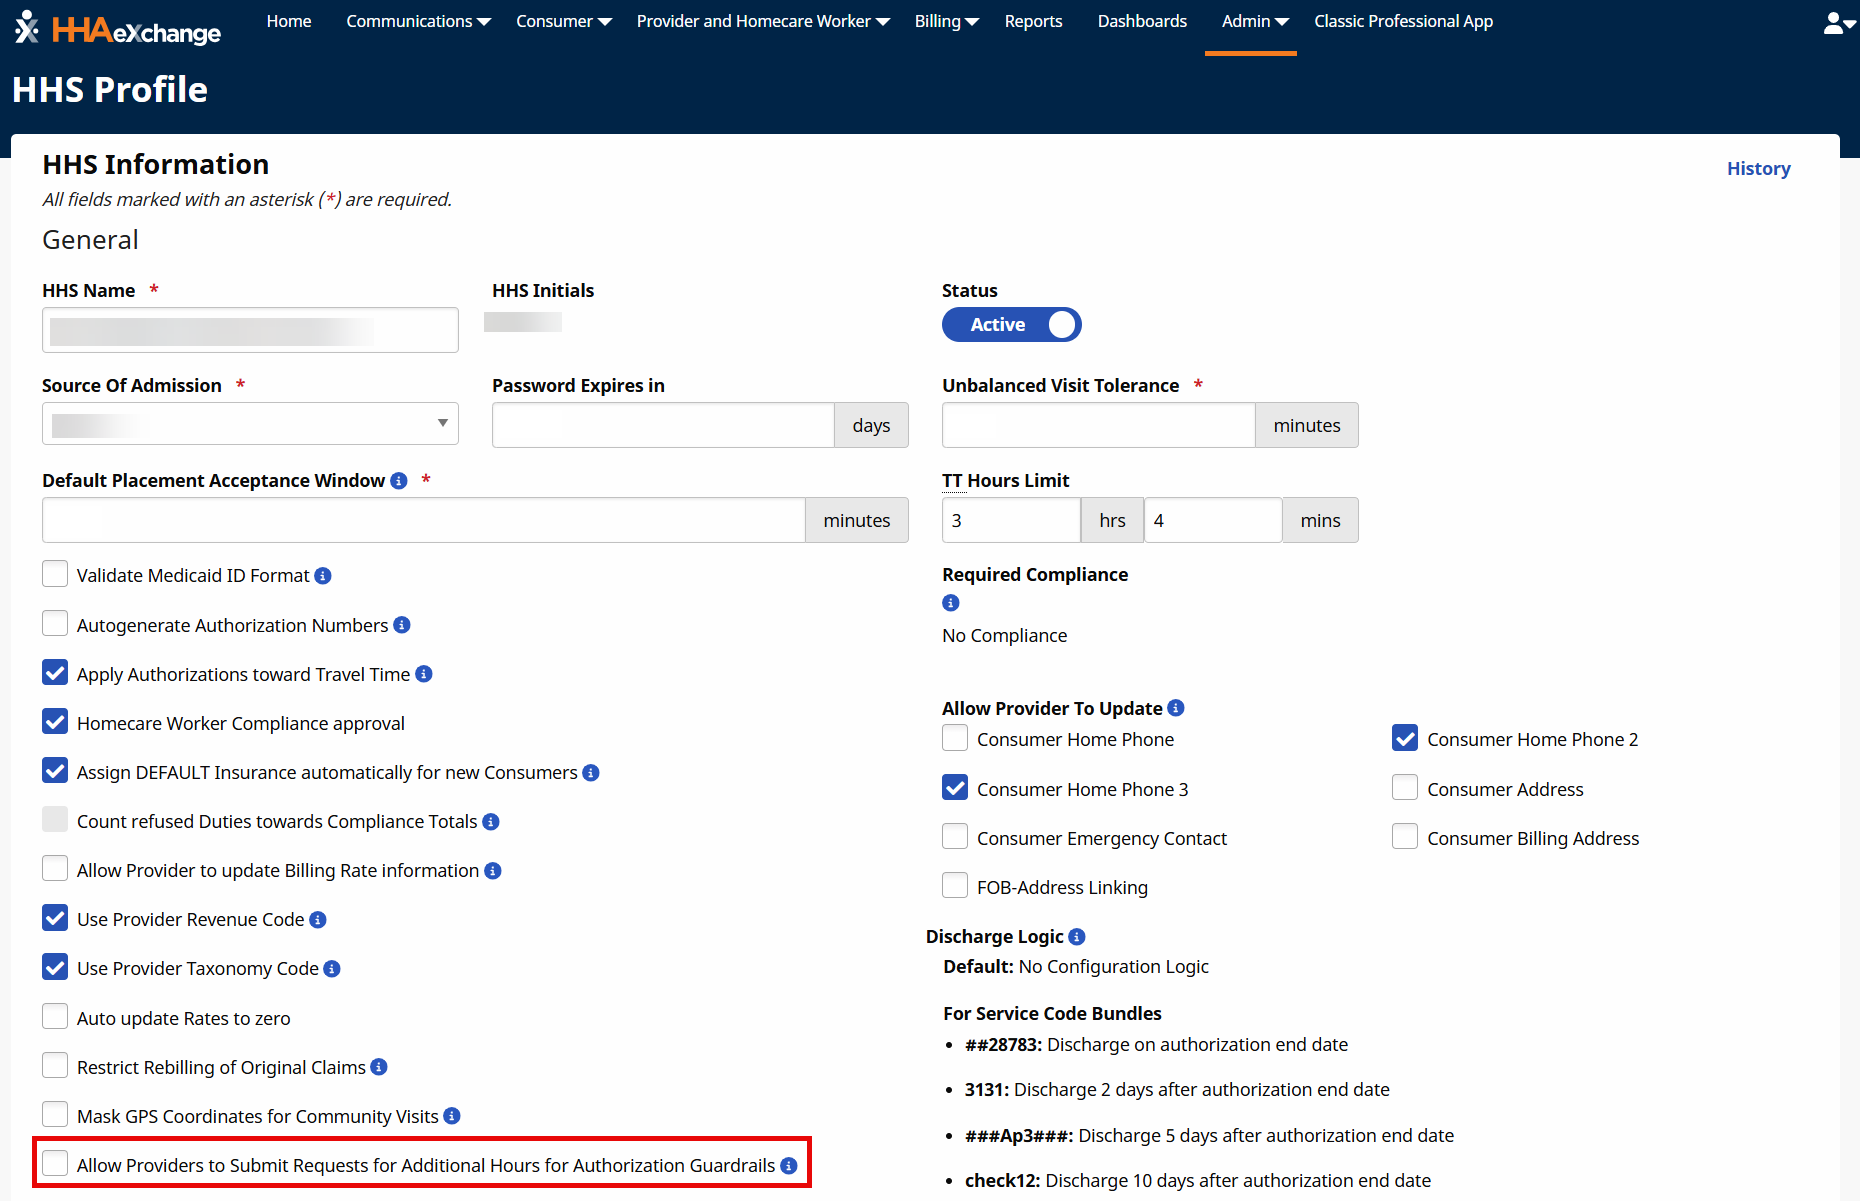Expand the Billing menu dropdown
This screenshot has height=1201, width=1860.
[946, 22]
